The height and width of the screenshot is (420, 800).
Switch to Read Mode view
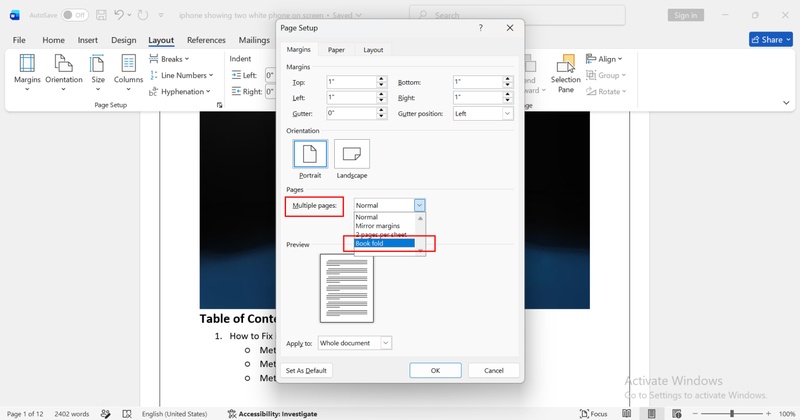pos(627,414)
